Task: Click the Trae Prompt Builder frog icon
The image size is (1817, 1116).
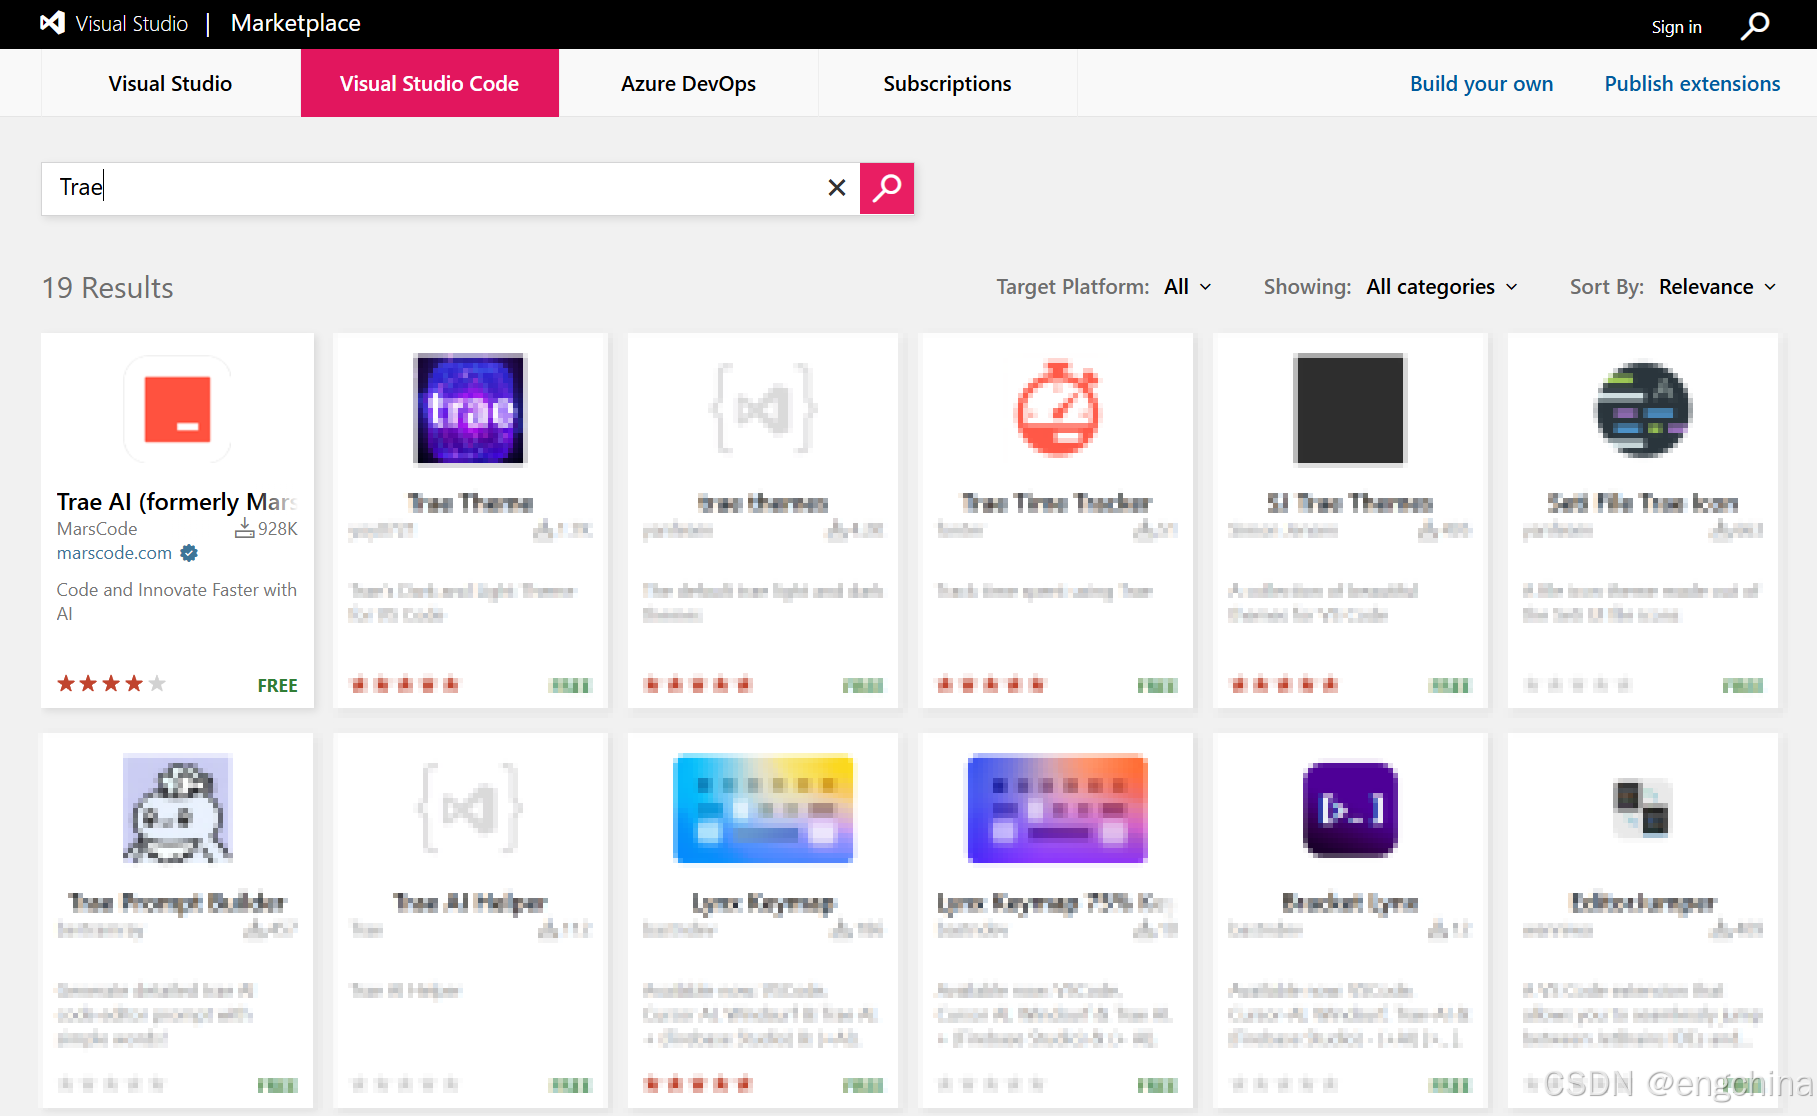Action: click(x=177, y=808)
